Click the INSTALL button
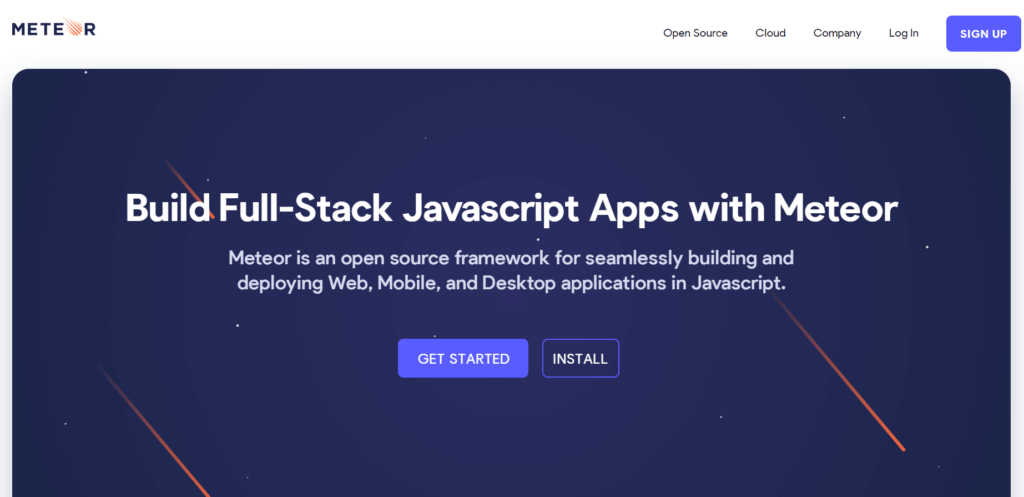Viewport: 1024px width, 497px height. (x=580, y=359)
